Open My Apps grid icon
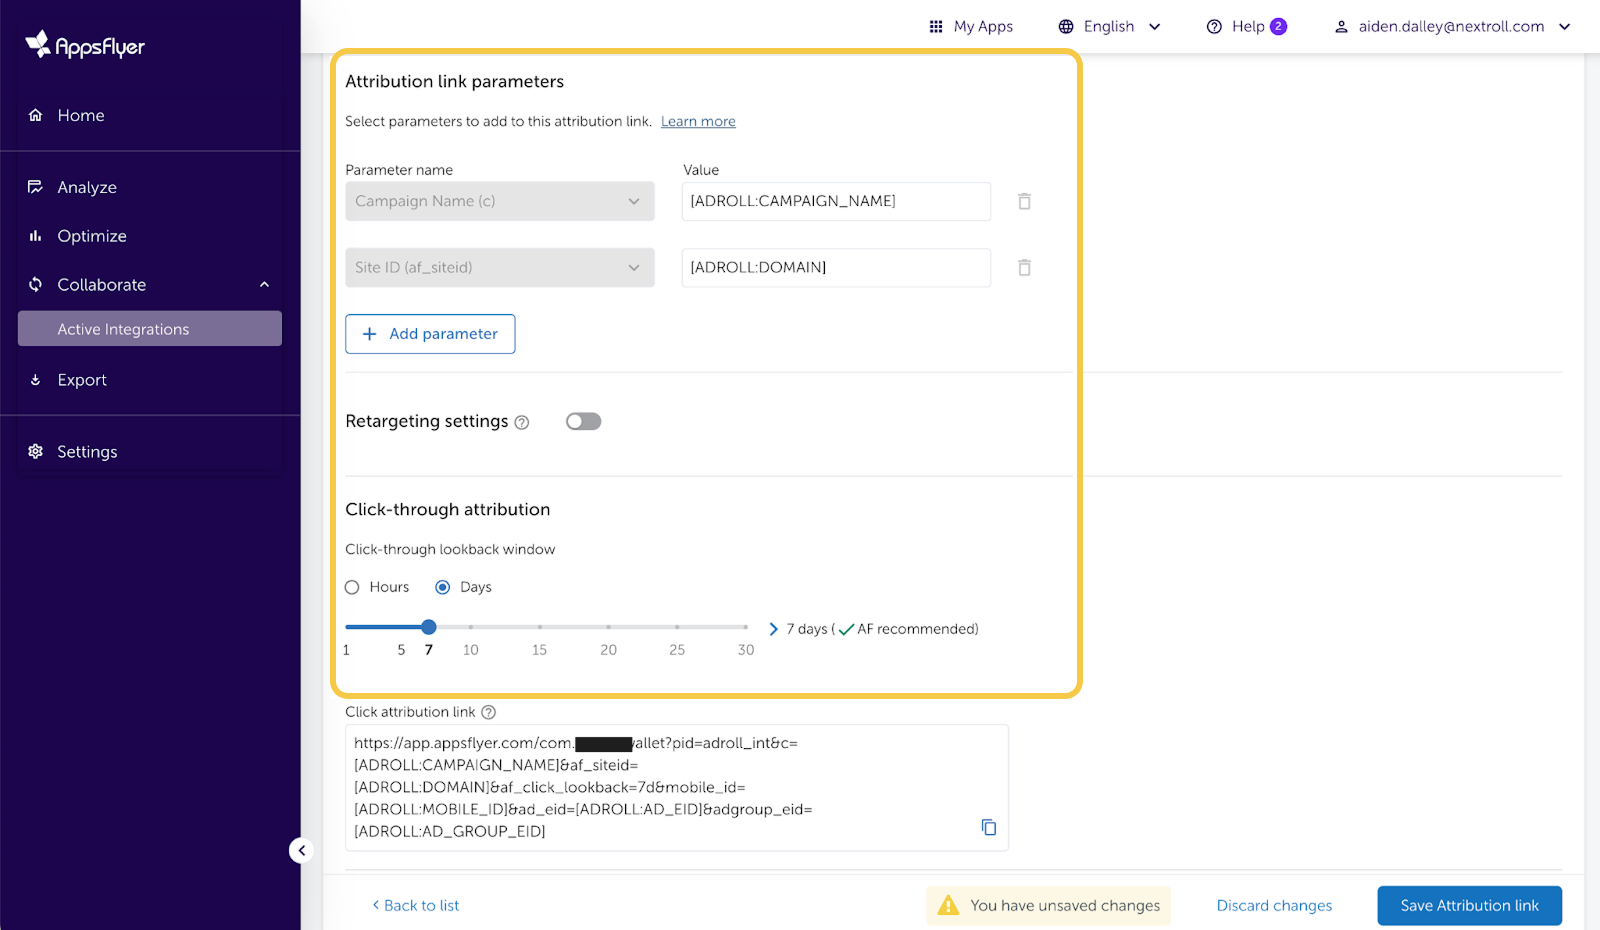1600x930 pixels. (936, 27)
